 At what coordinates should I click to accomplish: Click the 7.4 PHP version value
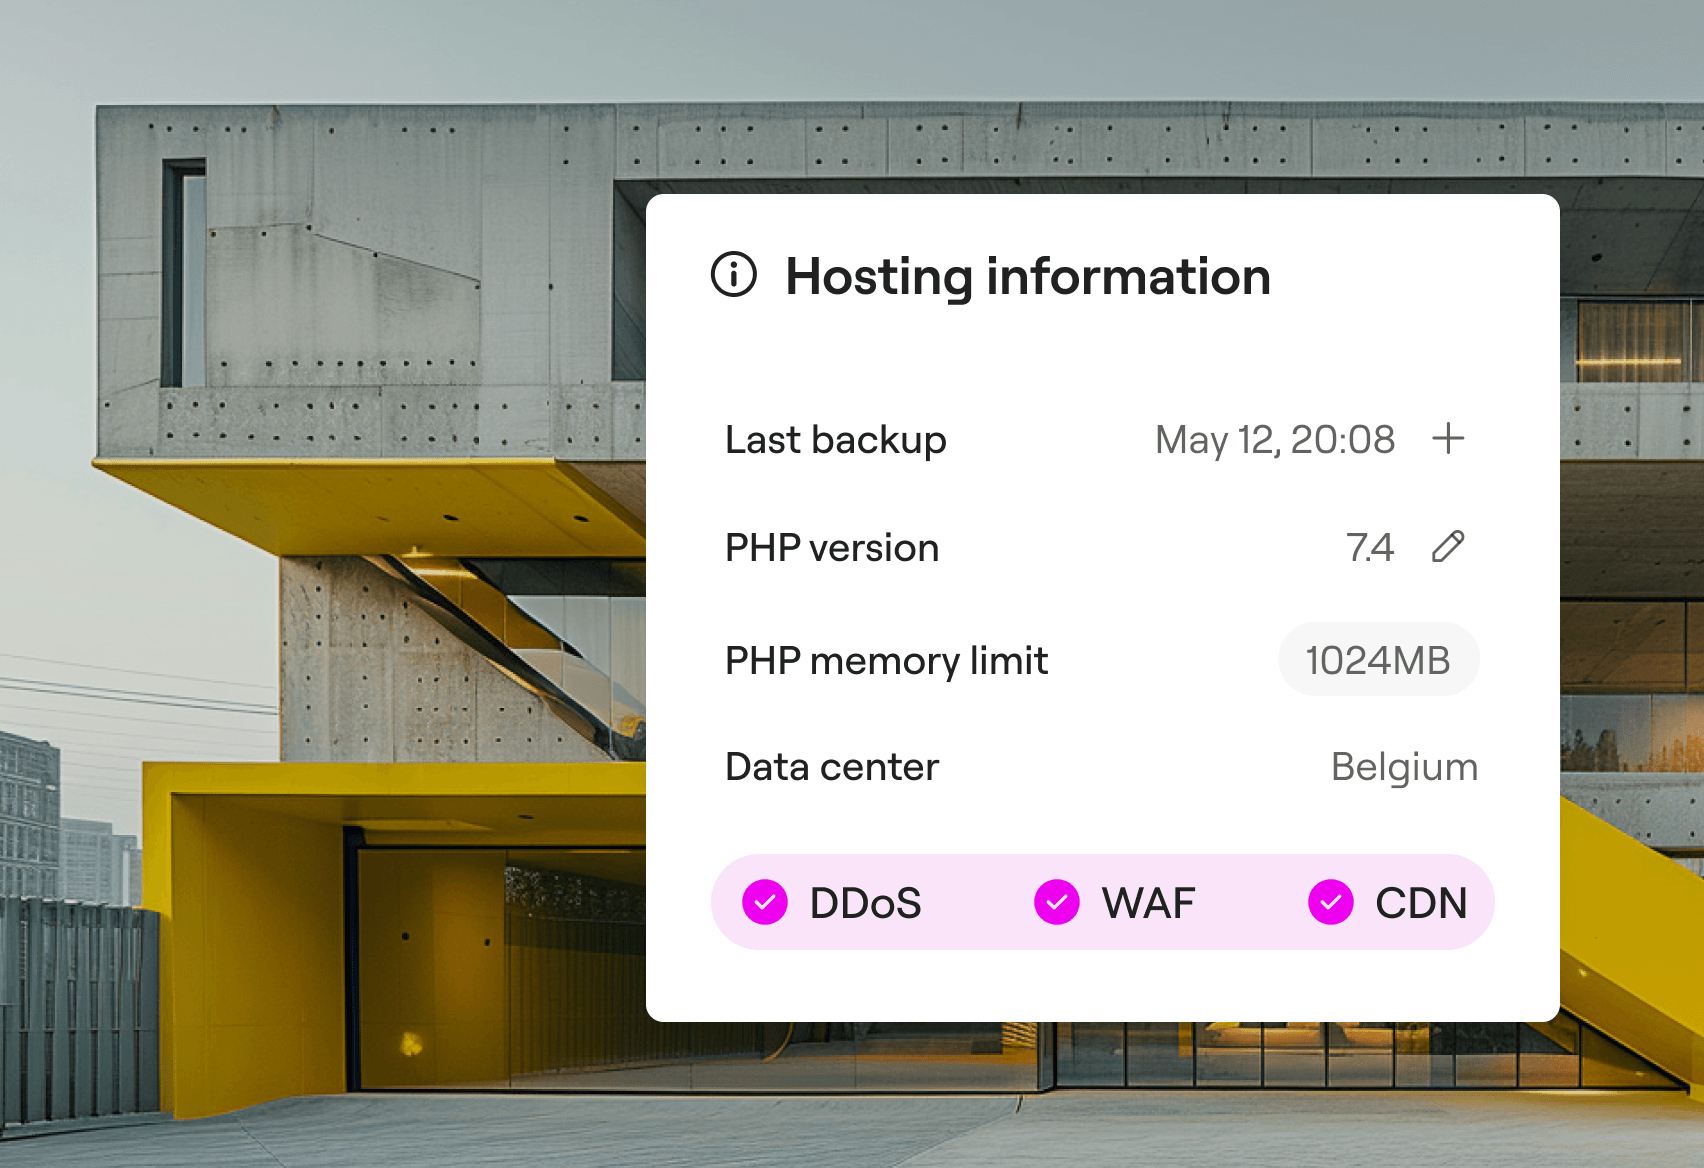1369,547
